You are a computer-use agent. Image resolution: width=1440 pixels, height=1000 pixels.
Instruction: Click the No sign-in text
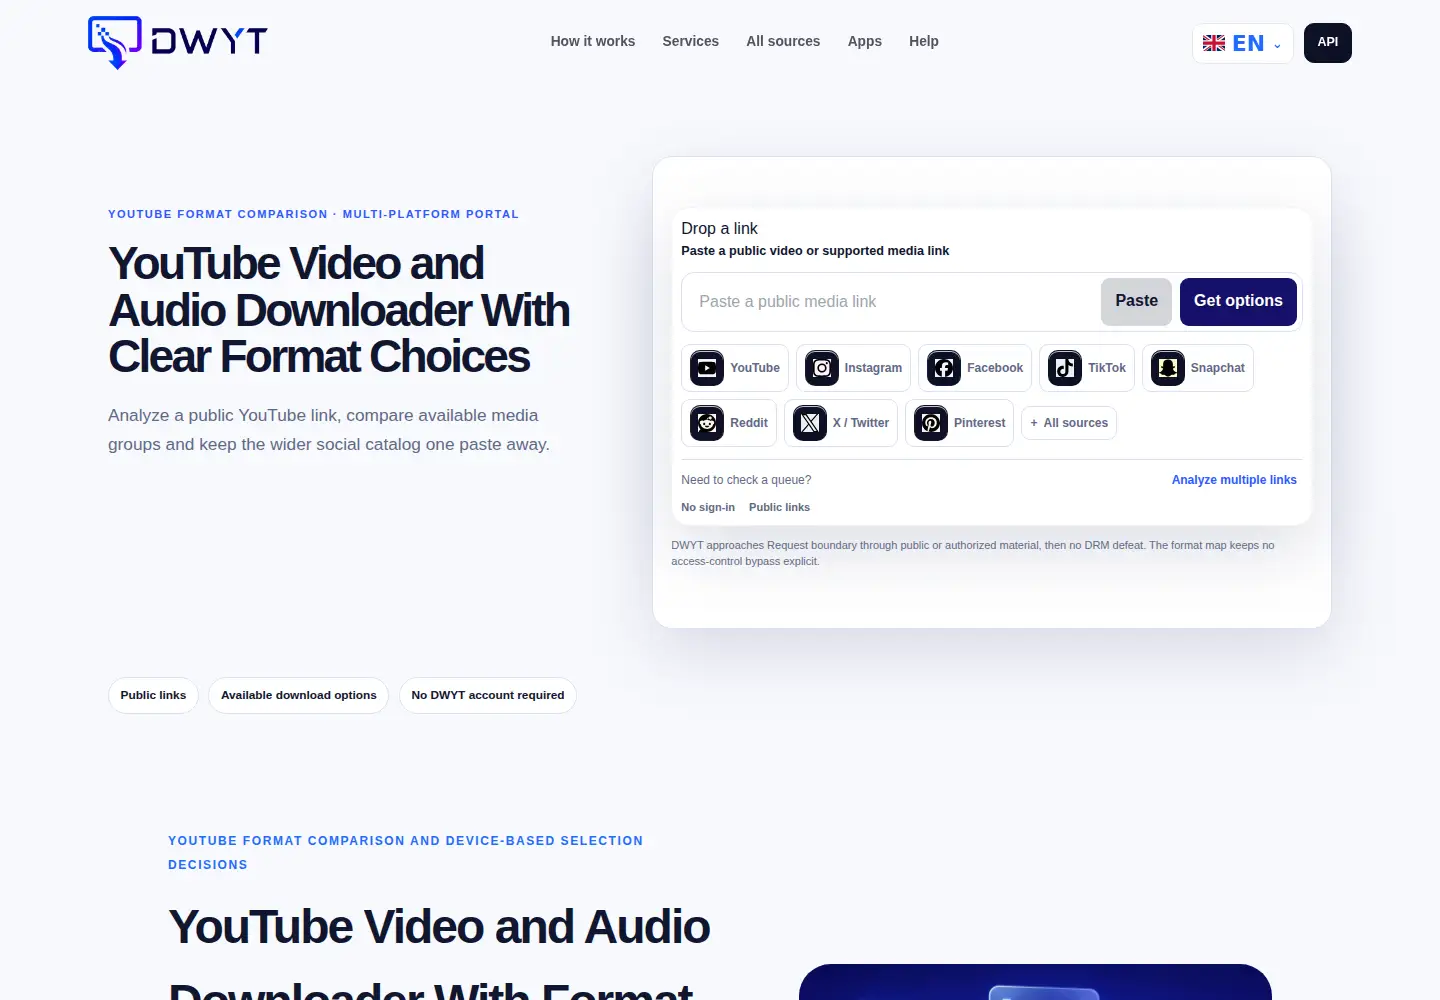tap(708, 508)
